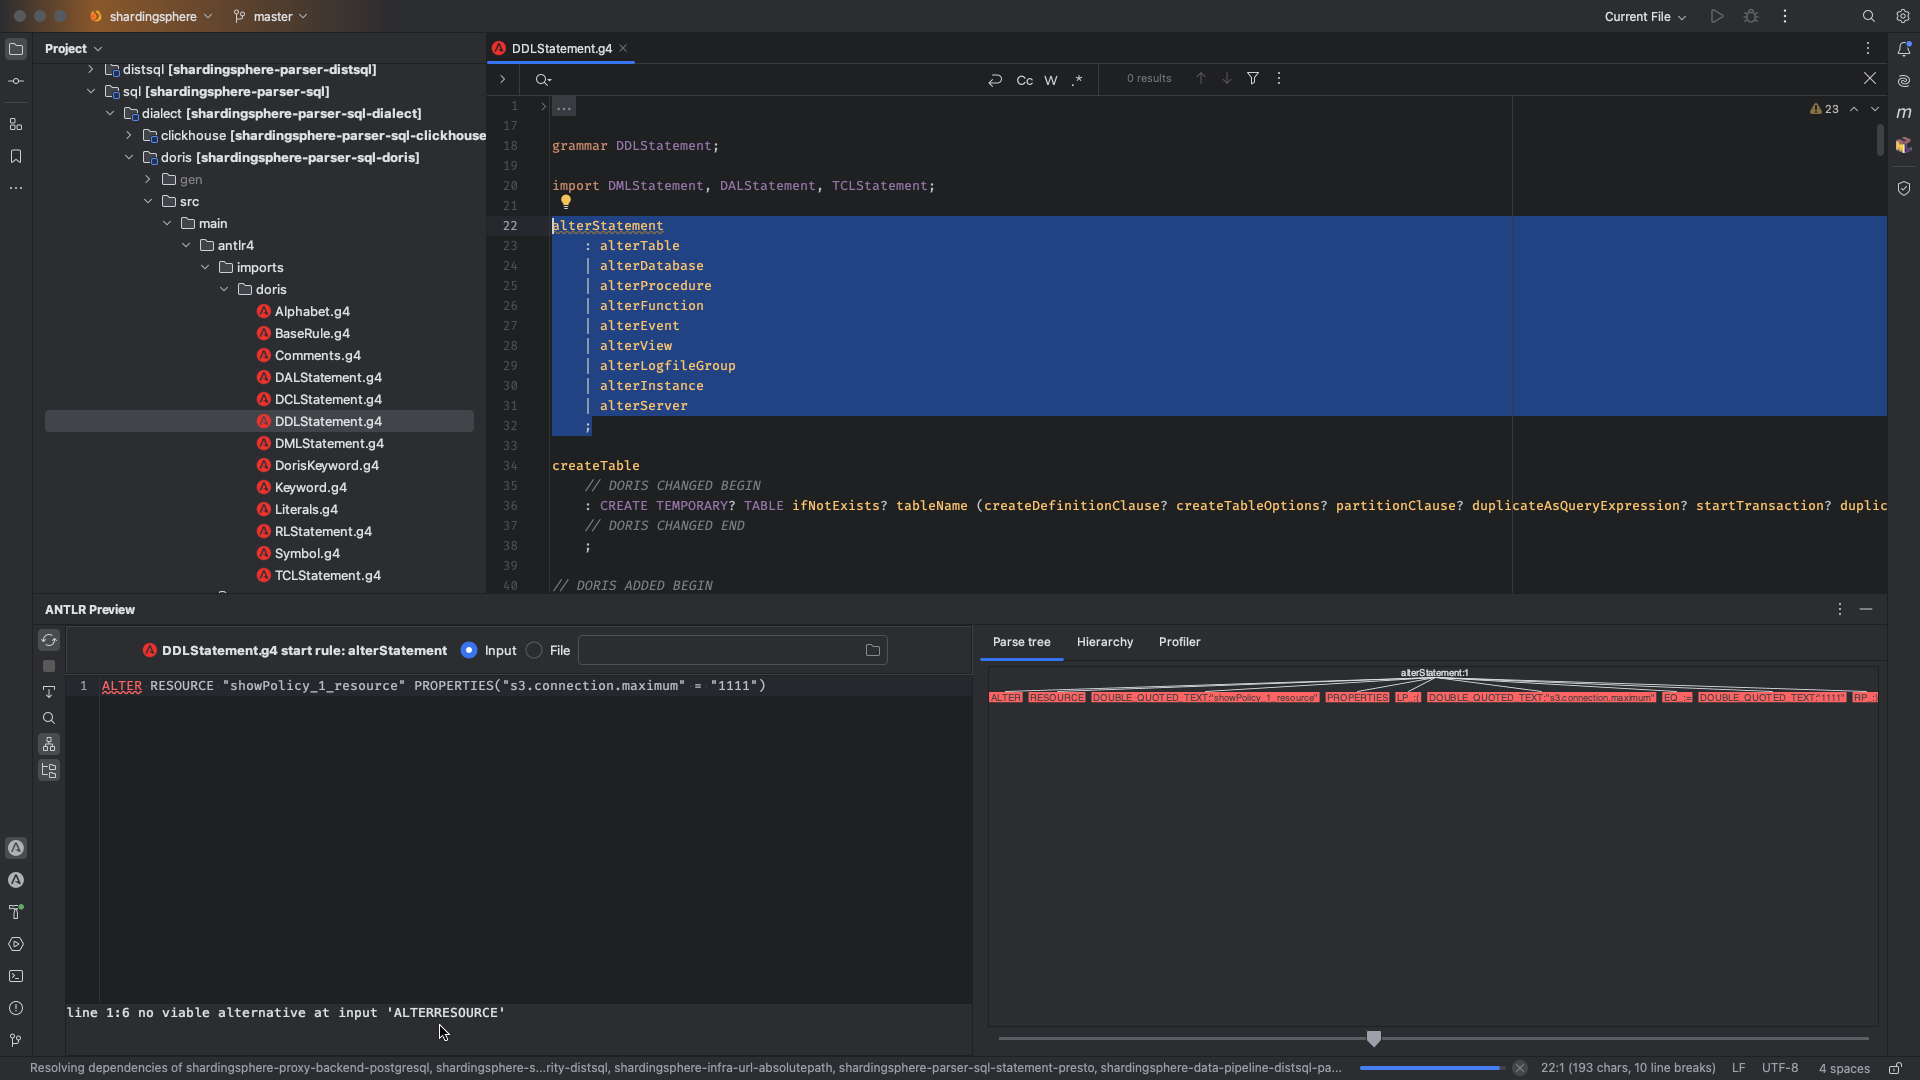Select the File radio button
The image size is (1920, 1080).
[534, 651]
